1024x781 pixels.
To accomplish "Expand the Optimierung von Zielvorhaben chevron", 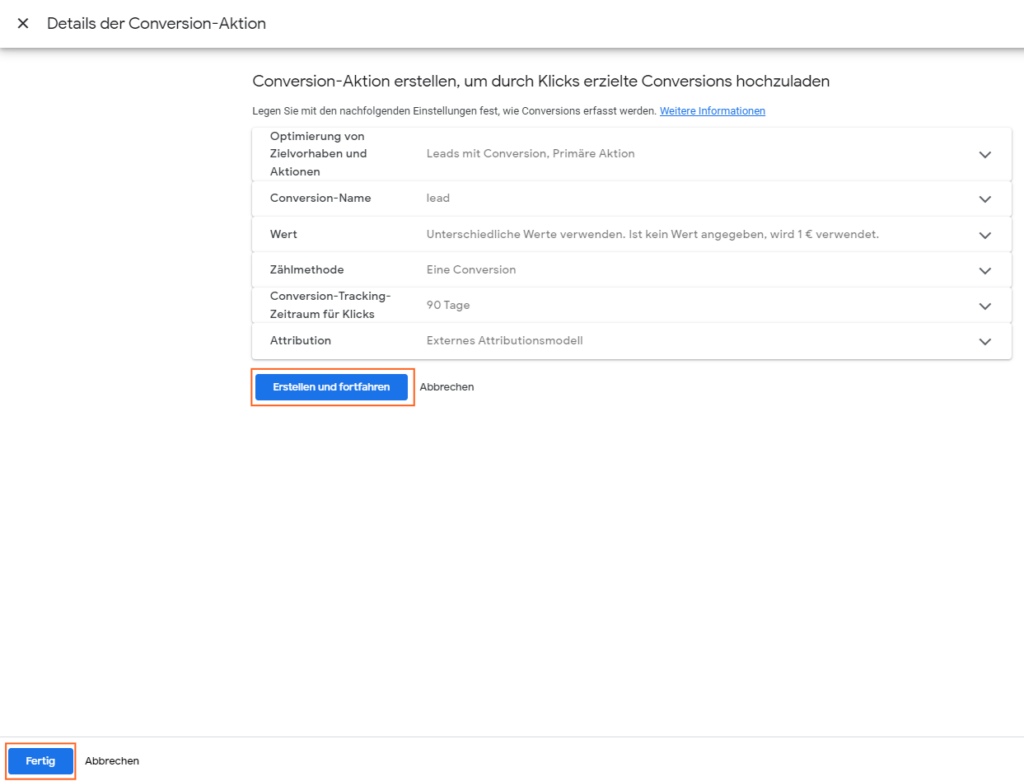I will point(985,155).
